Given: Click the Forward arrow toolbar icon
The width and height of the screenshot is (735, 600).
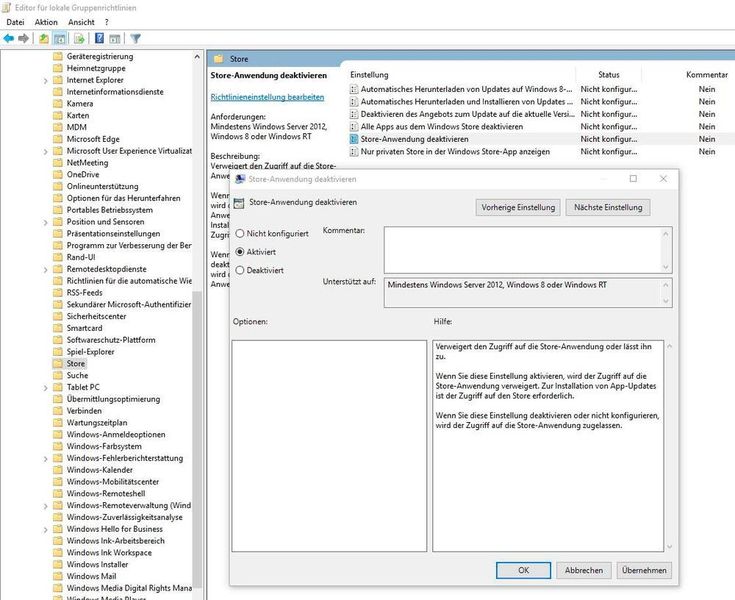Looking at the screenshot, I should [x=23, y=38].
